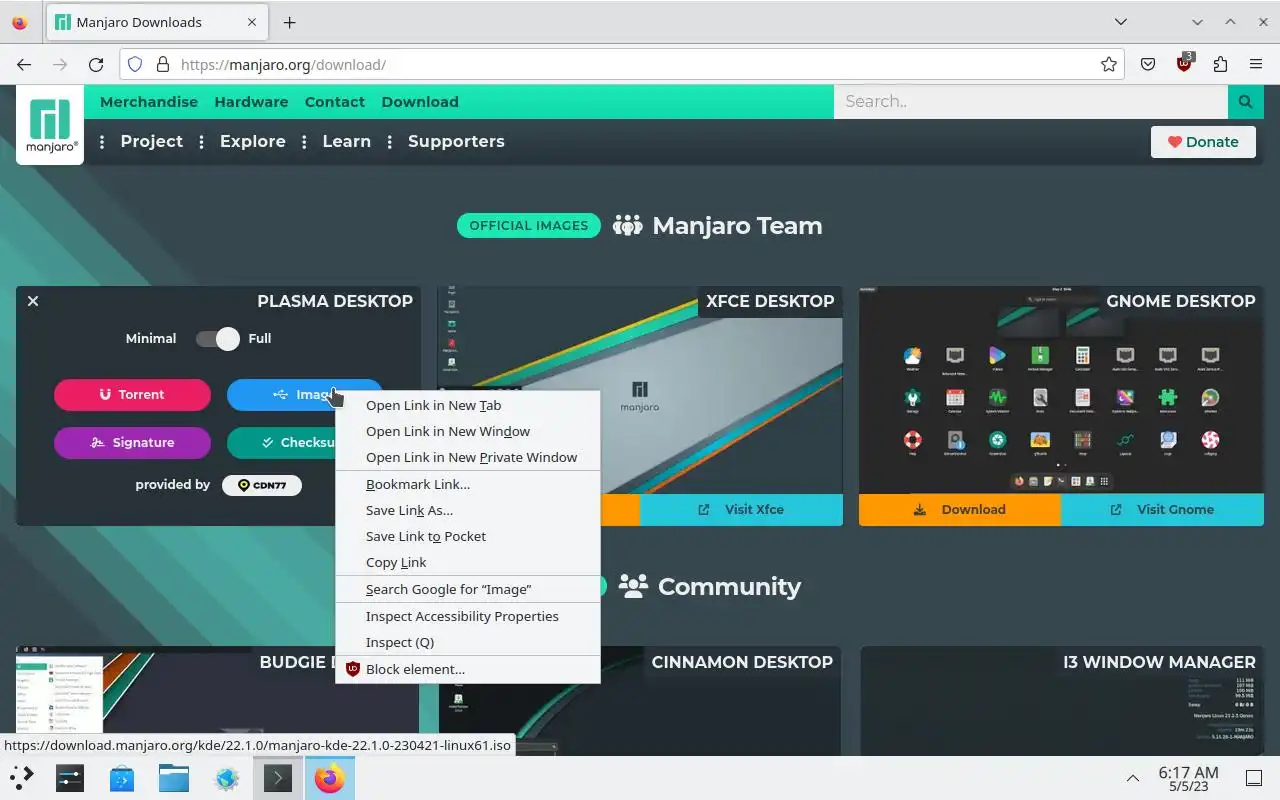Image resolution: width=1280 pixels, height=800 pixels.
Task: Open a new tab with the plus icon
Action: pyautogui.click(x=289, y=22)
